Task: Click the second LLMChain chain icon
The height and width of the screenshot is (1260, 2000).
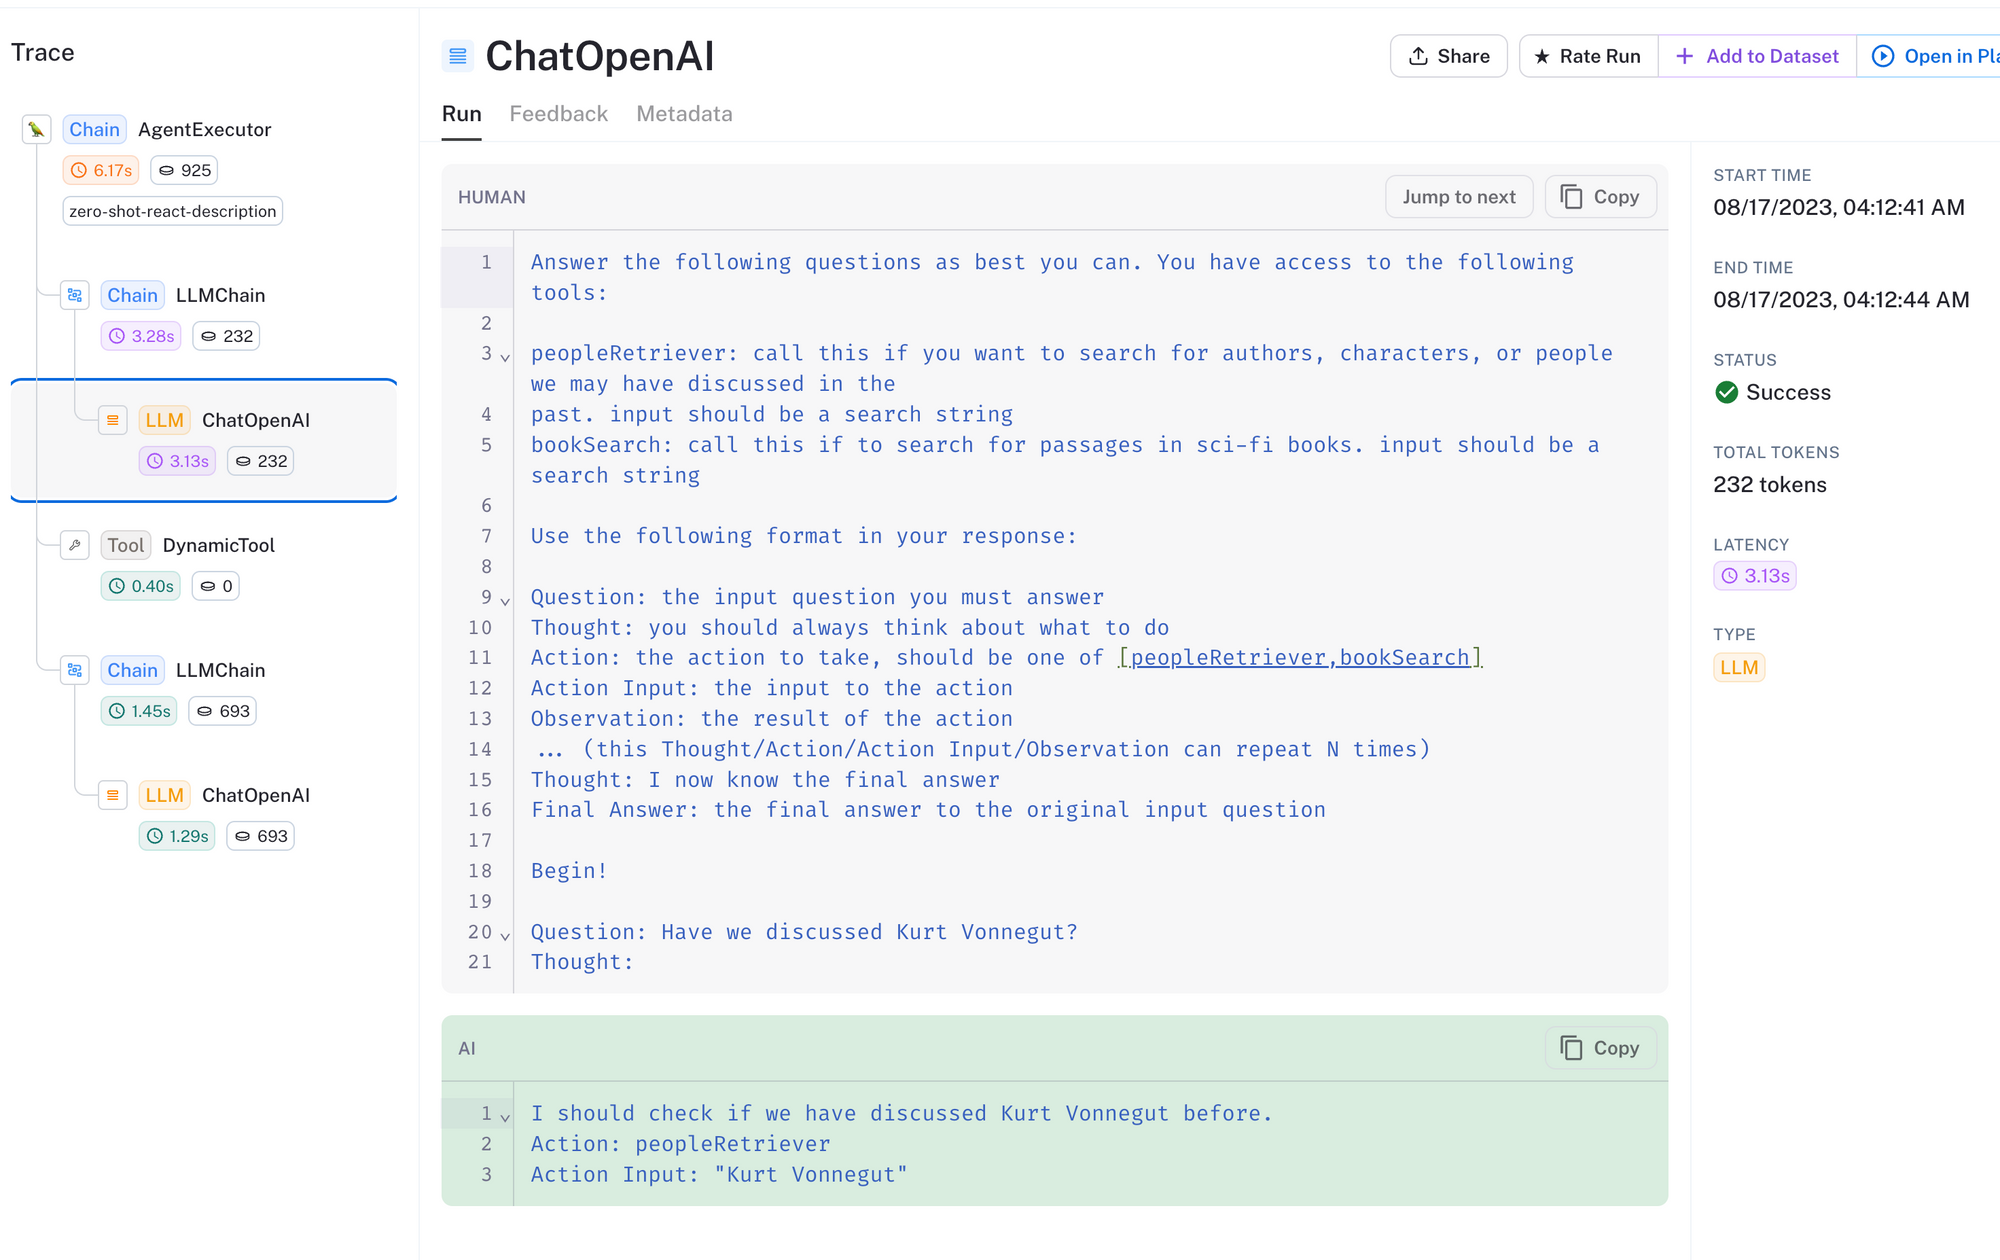Action: coord(75,670)
